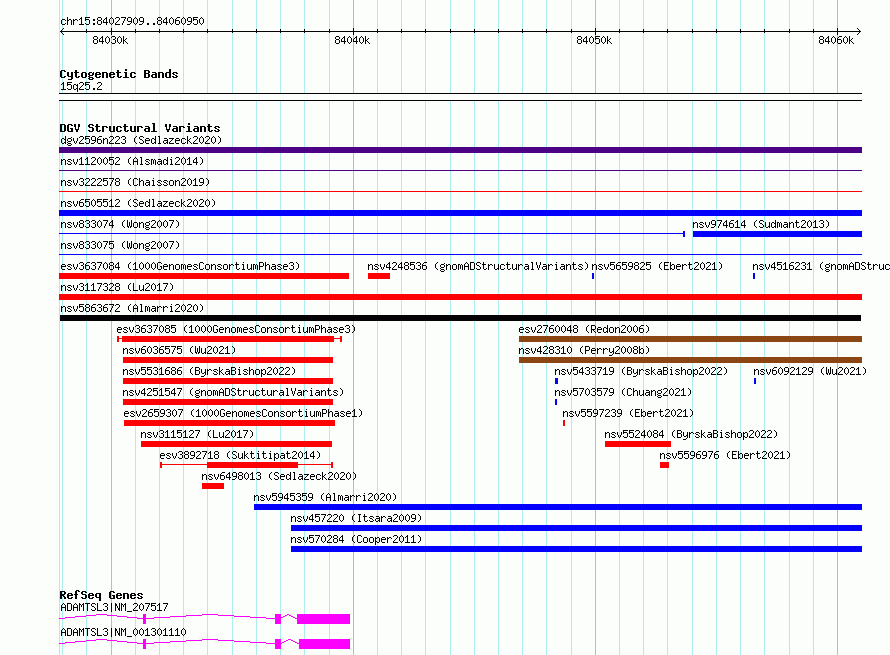Open nsv5659825 (Ebert2021) variant label
Screen dimensions: 890x655
coord(657,266)
